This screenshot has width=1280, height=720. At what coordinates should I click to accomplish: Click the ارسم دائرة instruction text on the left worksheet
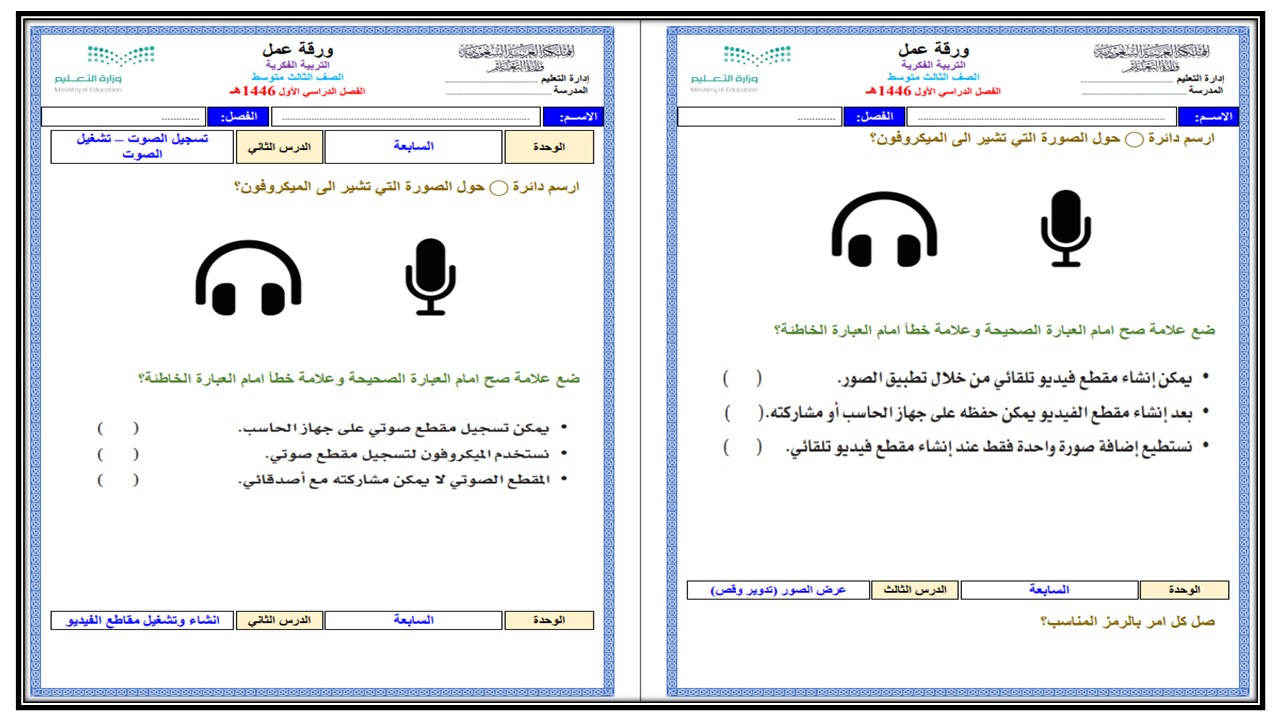(x=407, y=188)
